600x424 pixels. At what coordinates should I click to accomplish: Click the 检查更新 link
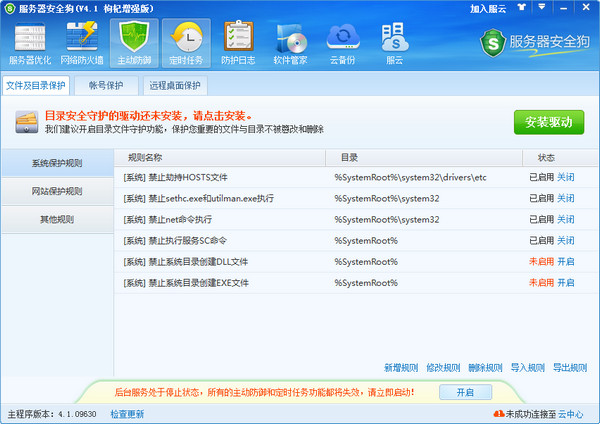click(127, 414)
